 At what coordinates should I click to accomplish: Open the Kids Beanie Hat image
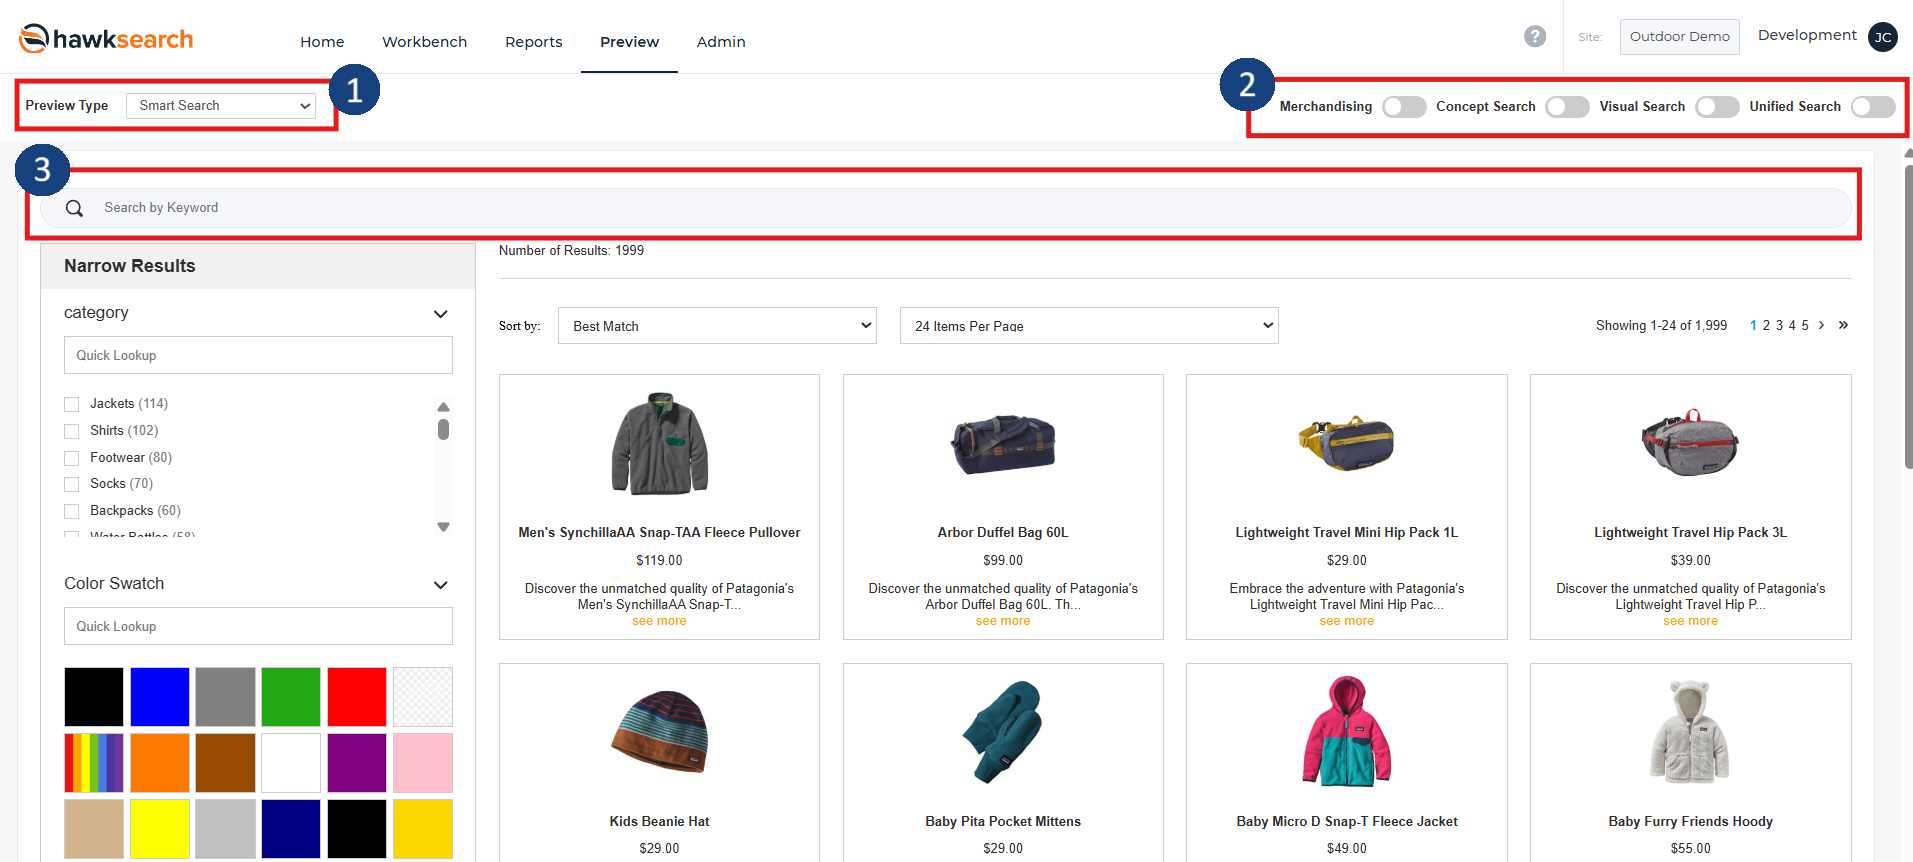659,734
